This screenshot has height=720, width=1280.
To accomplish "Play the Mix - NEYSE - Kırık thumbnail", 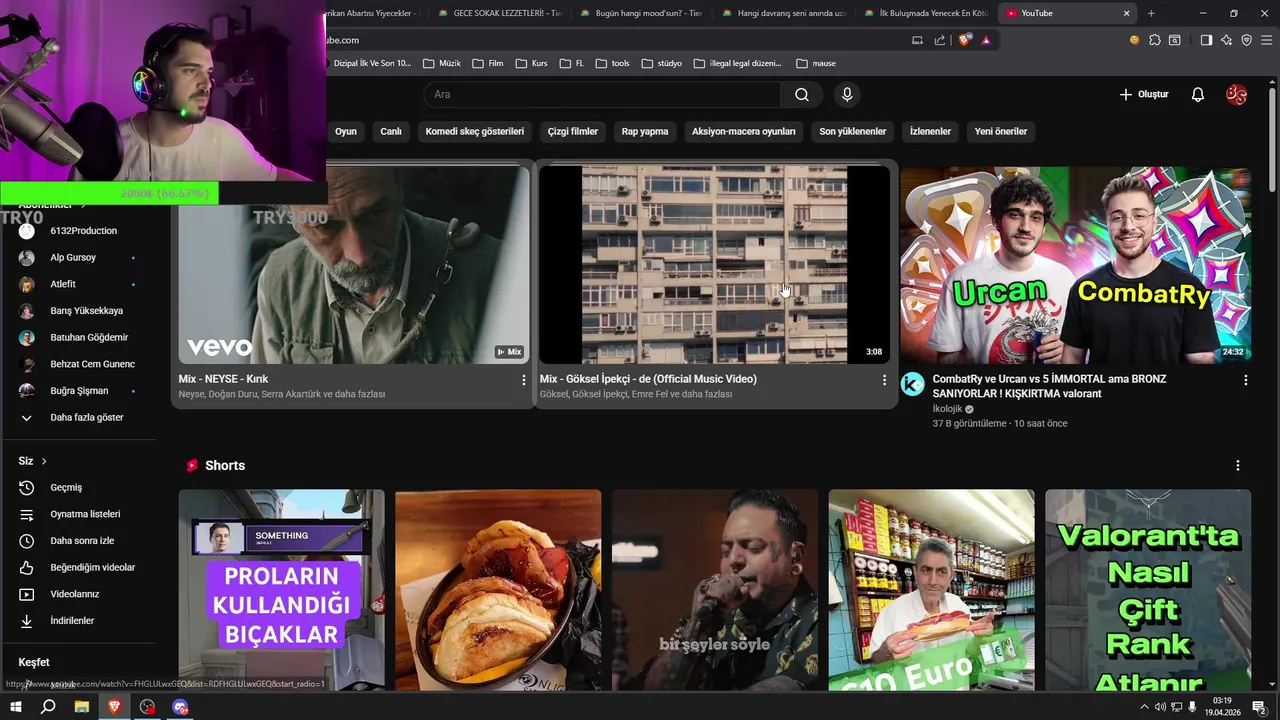I will tap(354, 264).
